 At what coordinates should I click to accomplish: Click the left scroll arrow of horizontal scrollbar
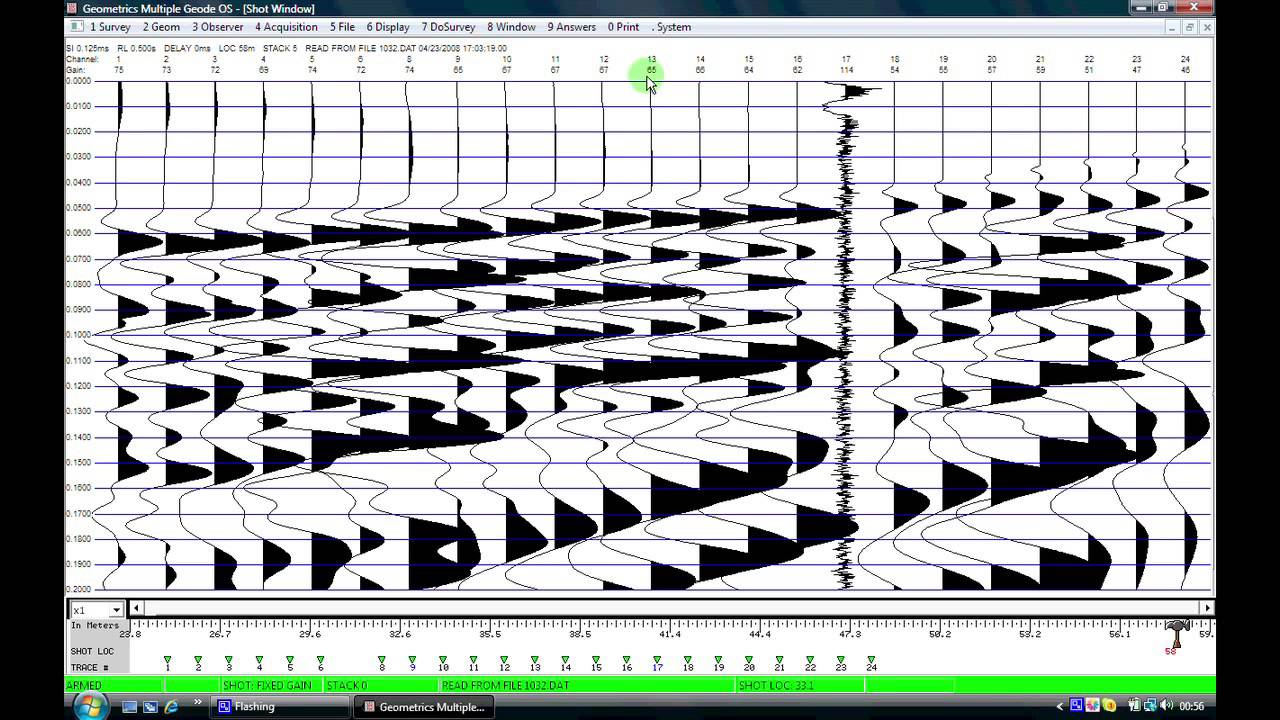point(137,608)
